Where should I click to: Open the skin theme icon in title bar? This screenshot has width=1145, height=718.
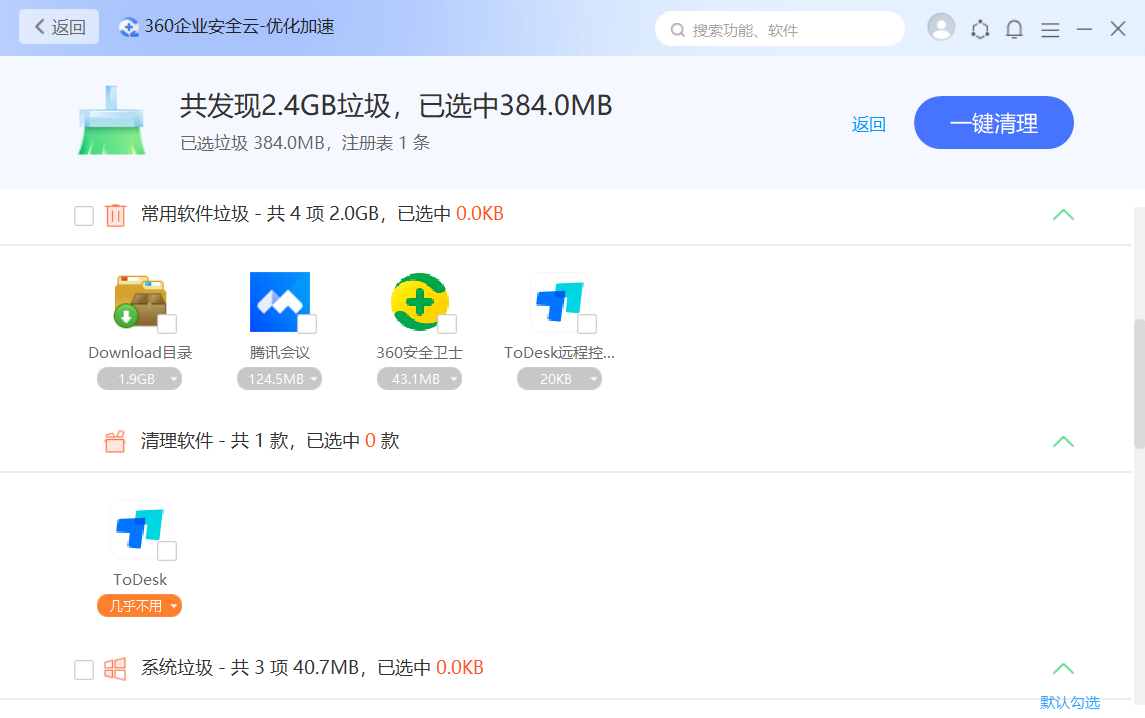pos(980,29)
